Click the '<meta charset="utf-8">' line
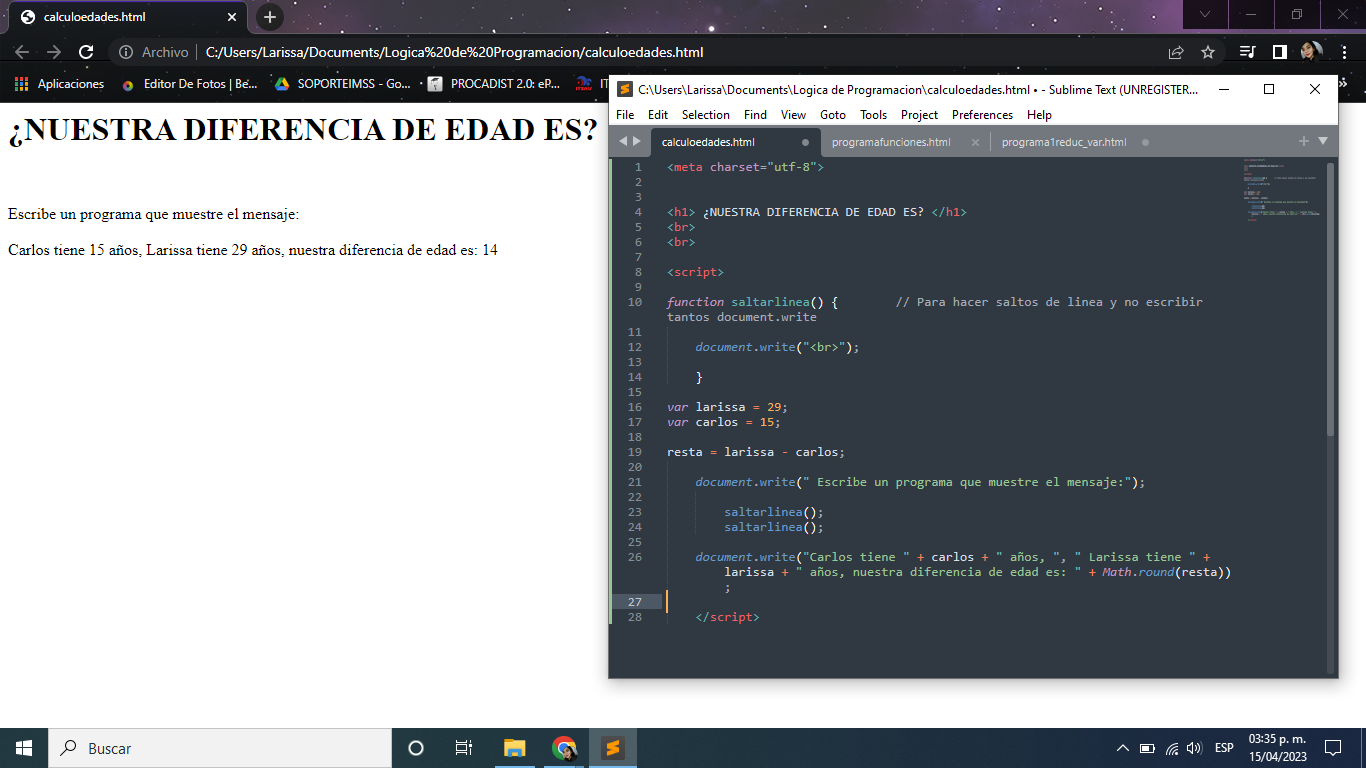This screenshot has height=768, width=1366. pos(745,167)
